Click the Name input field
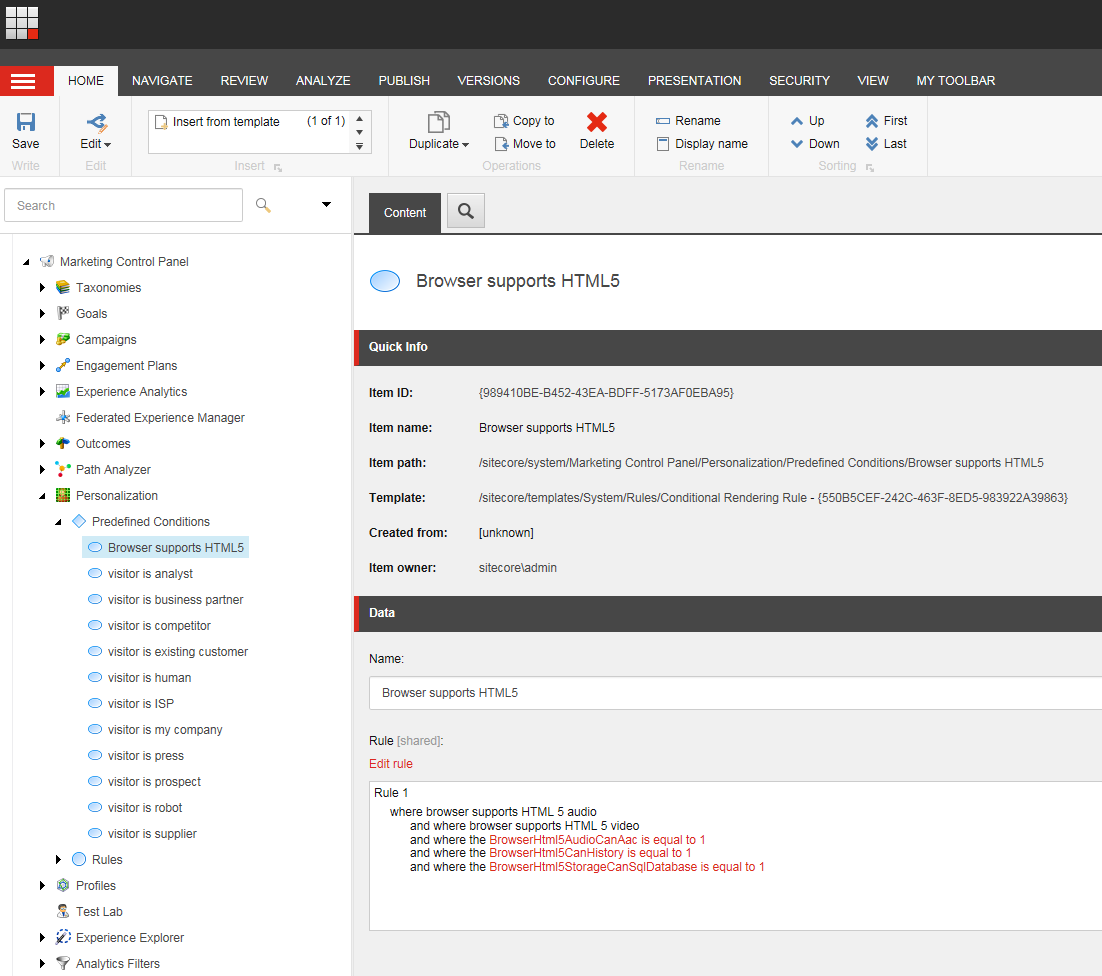The image size is (1102, 976). point(735,693)
